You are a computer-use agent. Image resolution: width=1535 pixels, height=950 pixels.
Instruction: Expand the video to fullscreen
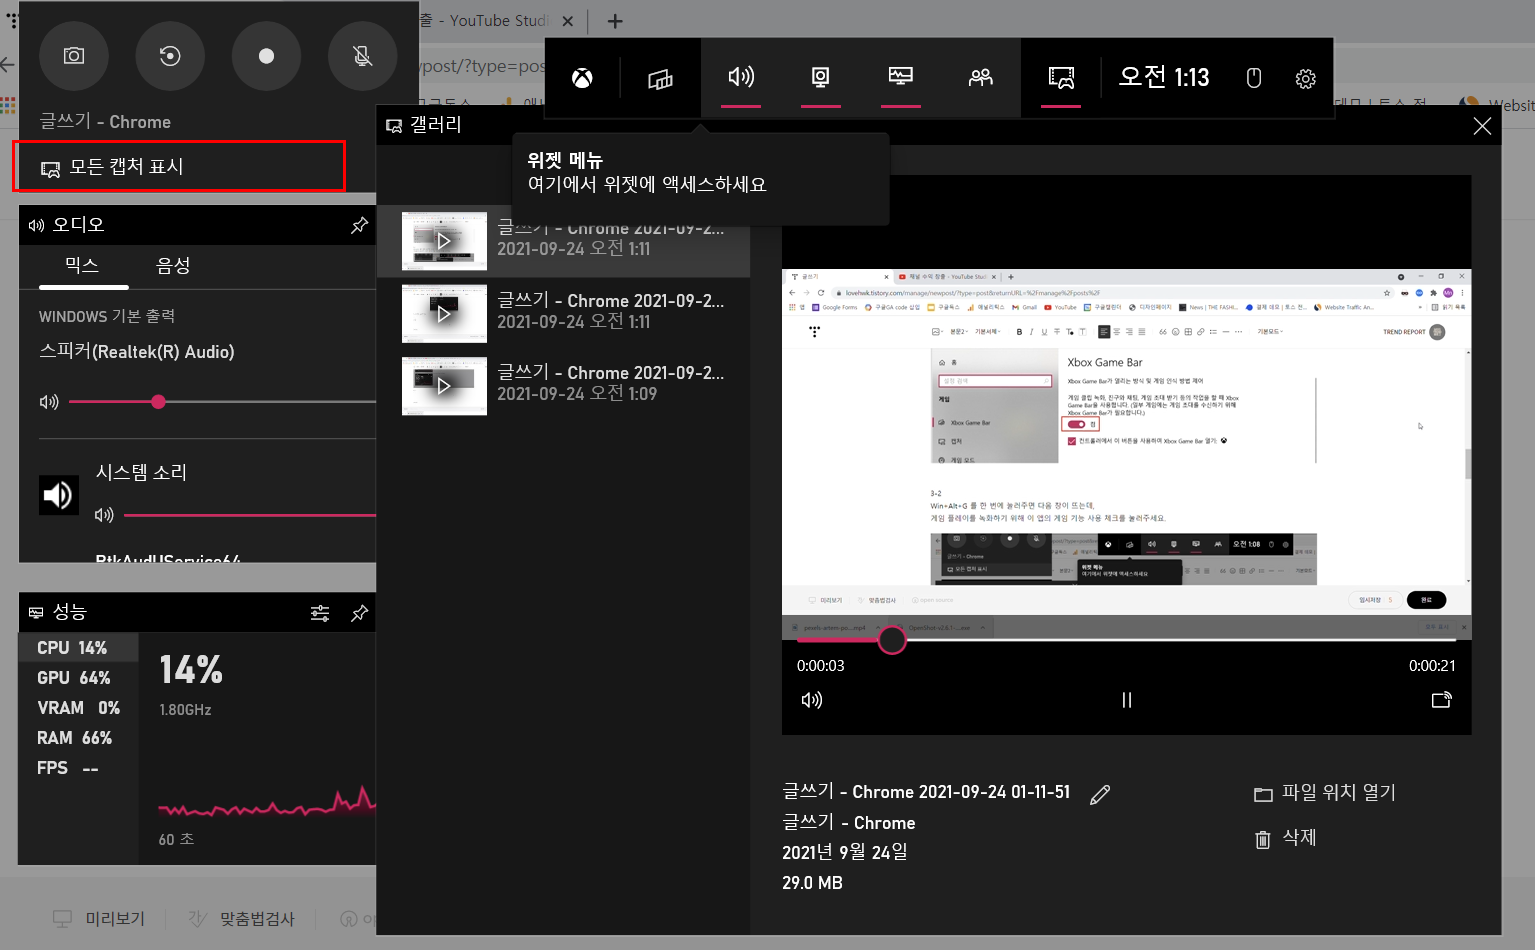tap(1441, 700)
